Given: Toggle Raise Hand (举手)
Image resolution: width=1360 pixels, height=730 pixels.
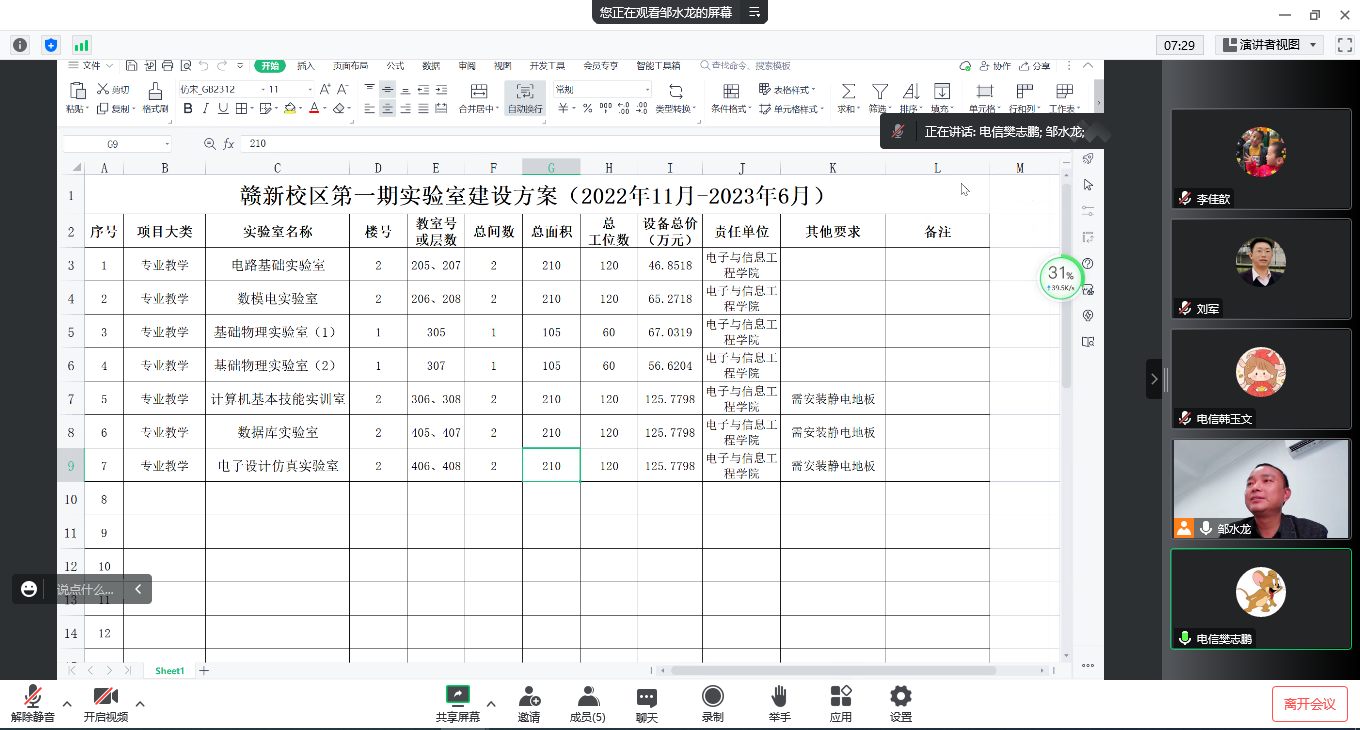Looking at the screenshot, I should [779, 704].
